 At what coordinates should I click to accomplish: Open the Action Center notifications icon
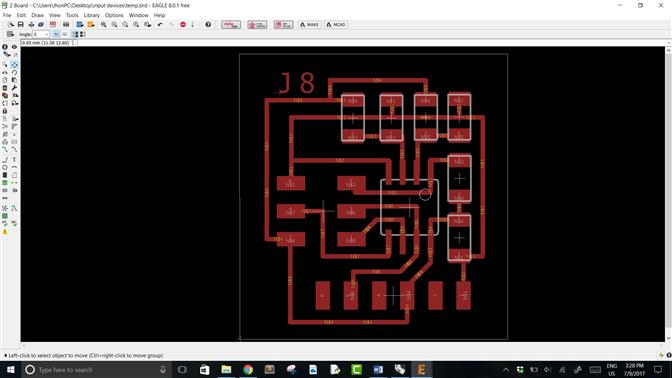pyautogui.click(x=658, y=369)
